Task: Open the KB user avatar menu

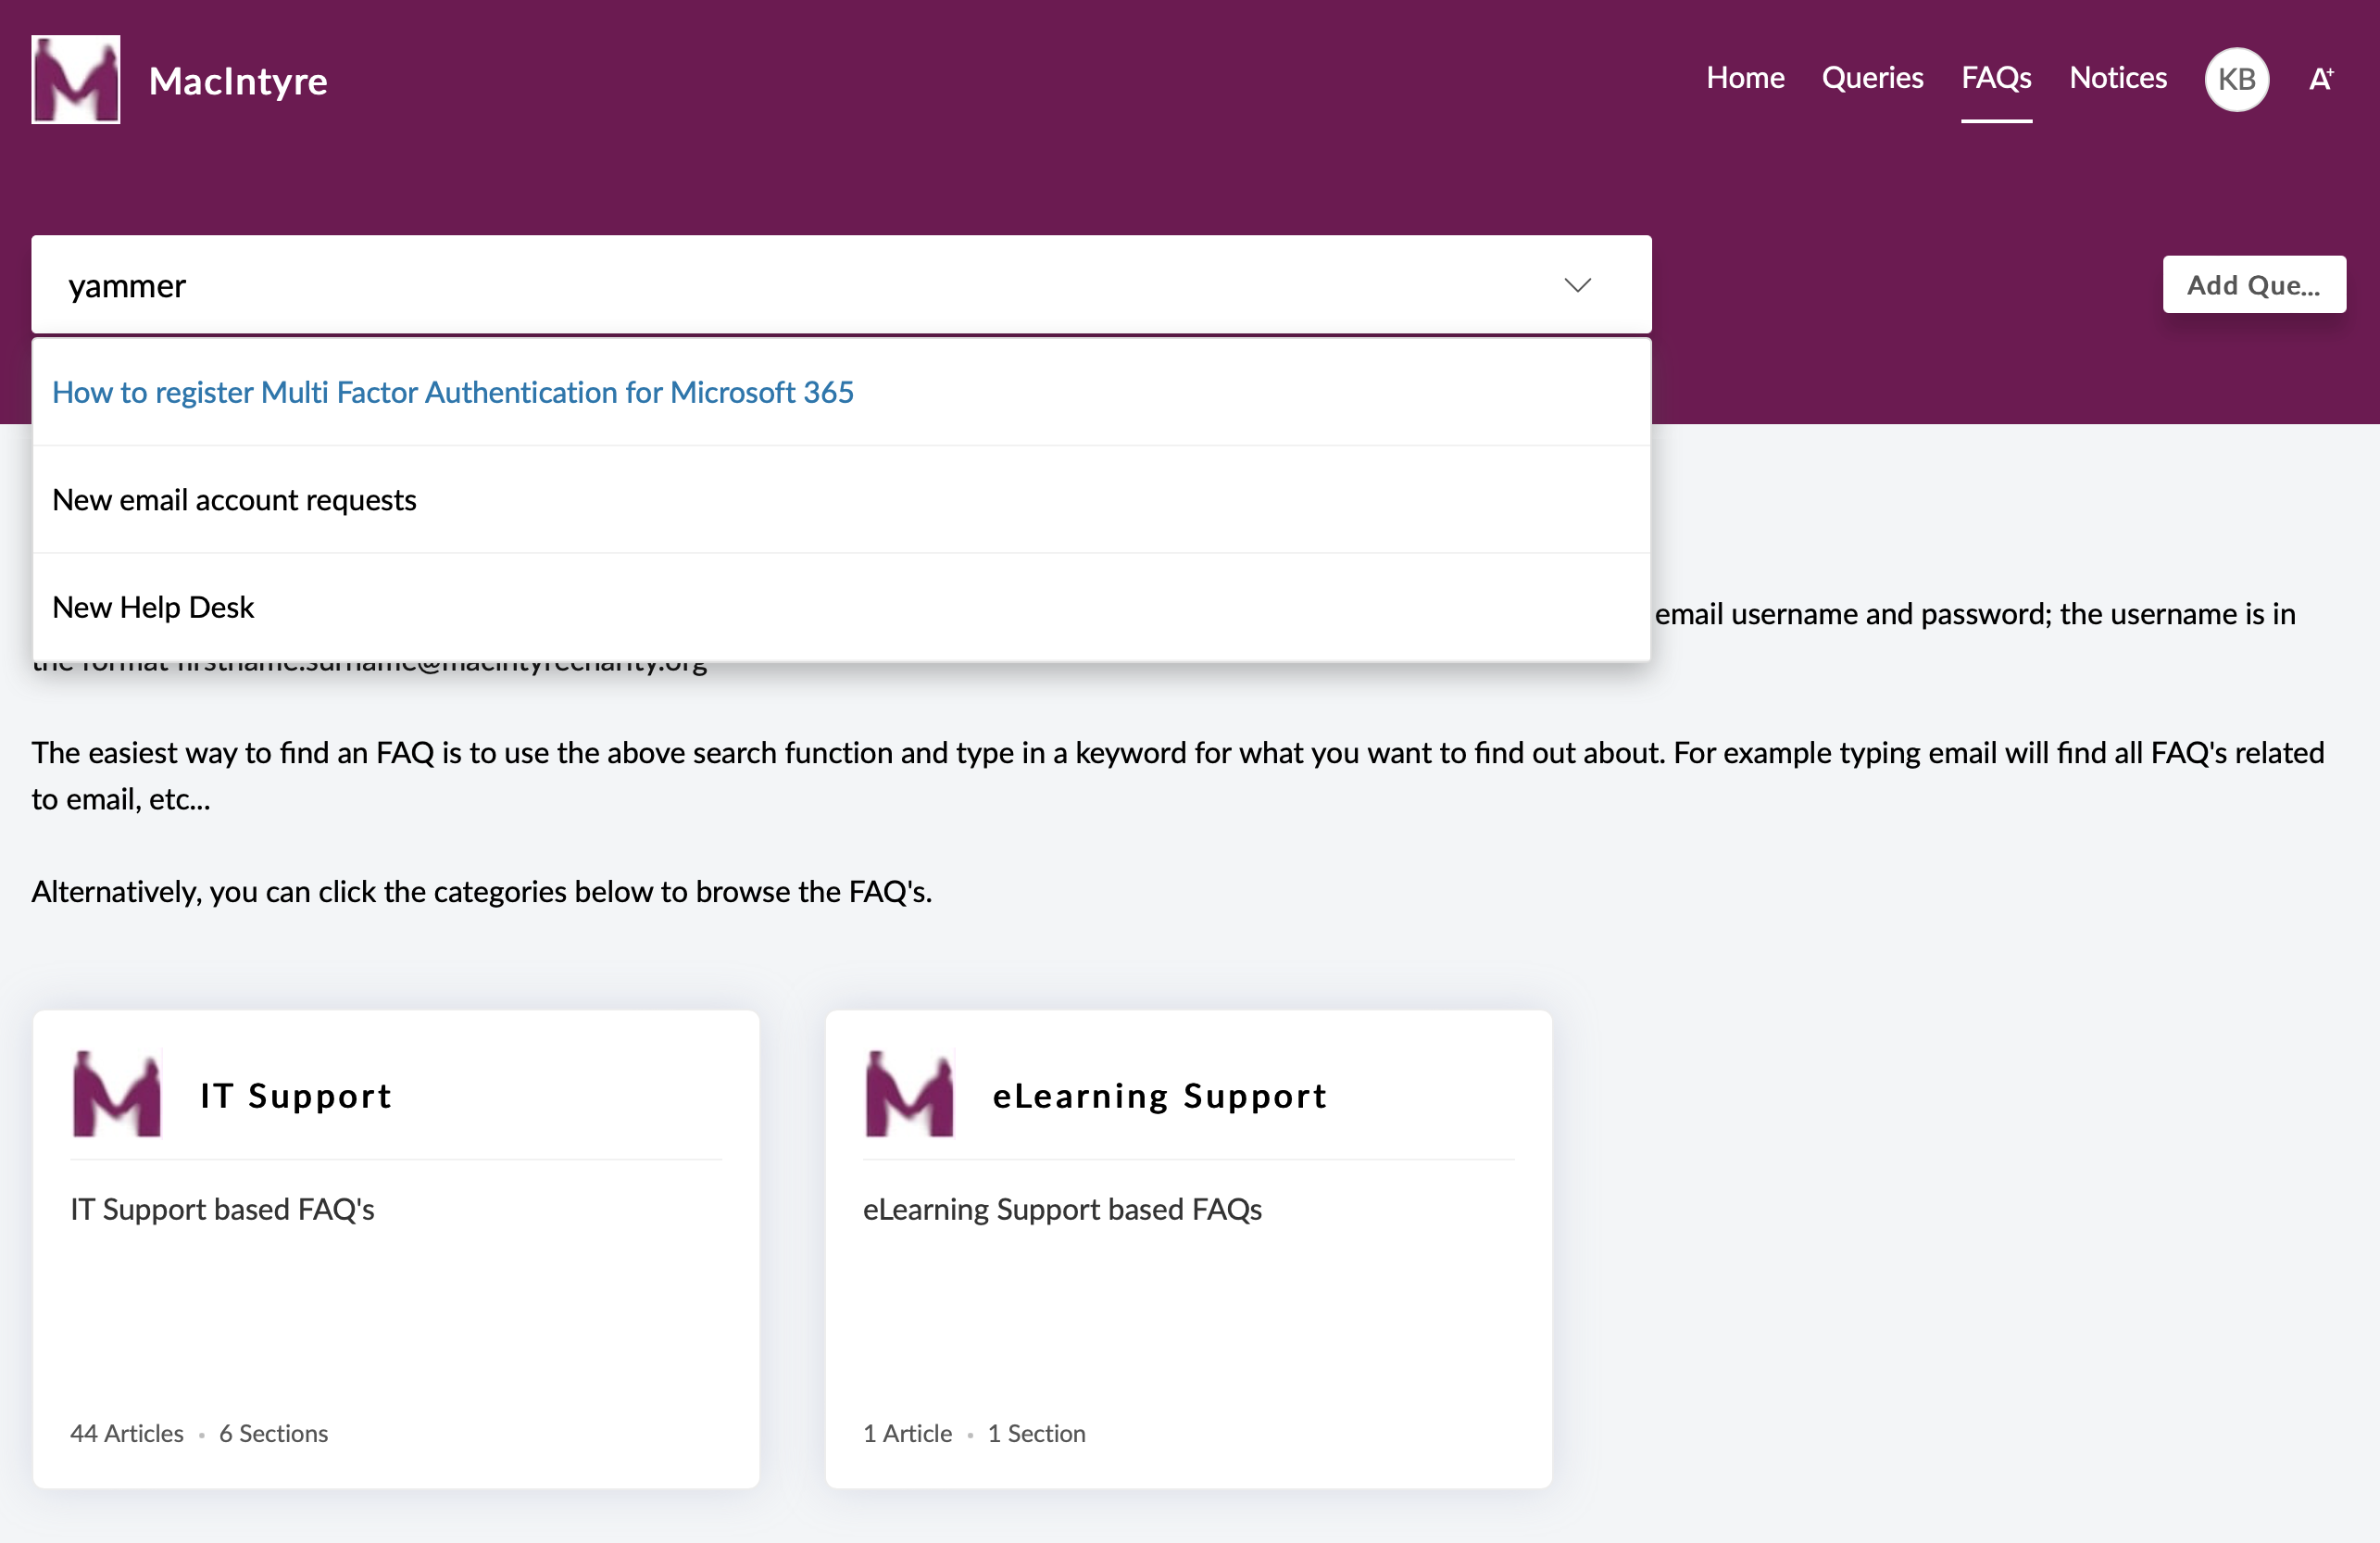Action: pos(2236,79)
